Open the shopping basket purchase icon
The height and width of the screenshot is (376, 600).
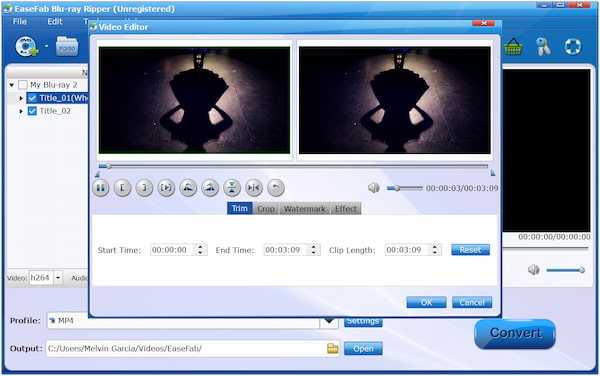513,47
